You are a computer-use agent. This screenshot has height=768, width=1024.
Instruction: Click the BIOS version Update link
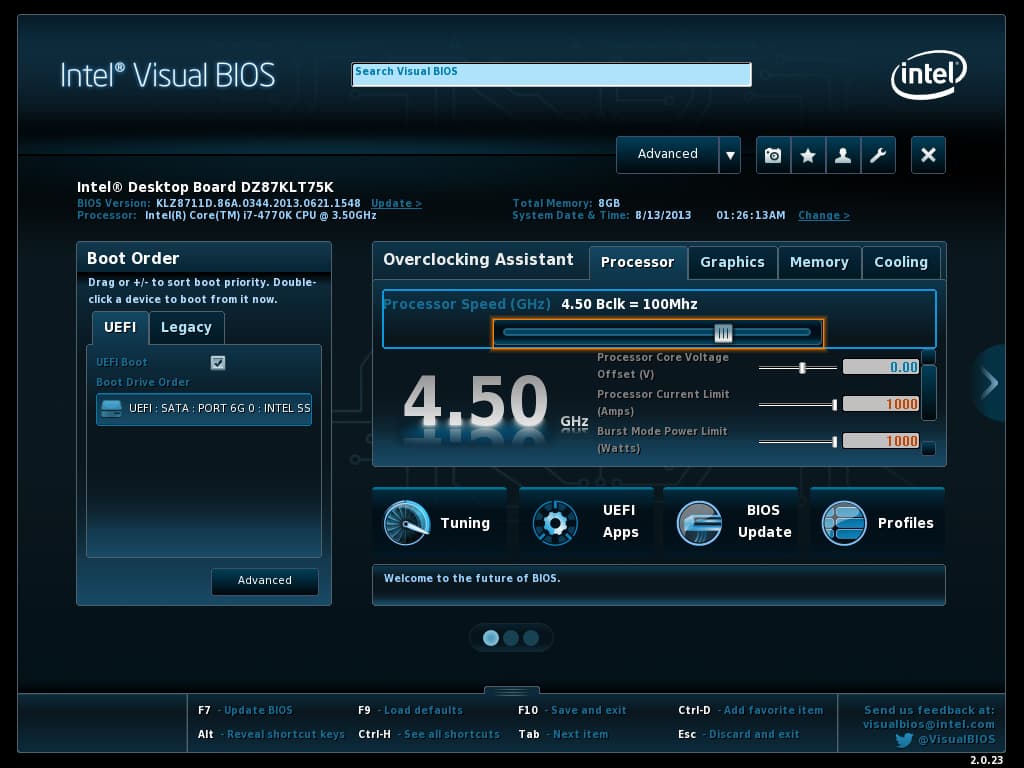tap(396, 203)
